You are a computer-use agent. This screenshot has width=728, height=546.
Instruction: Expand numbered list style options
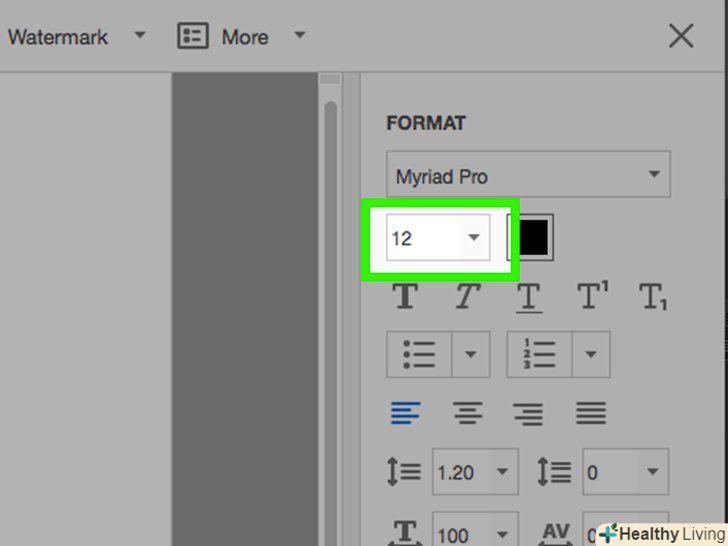click(590, 354)
